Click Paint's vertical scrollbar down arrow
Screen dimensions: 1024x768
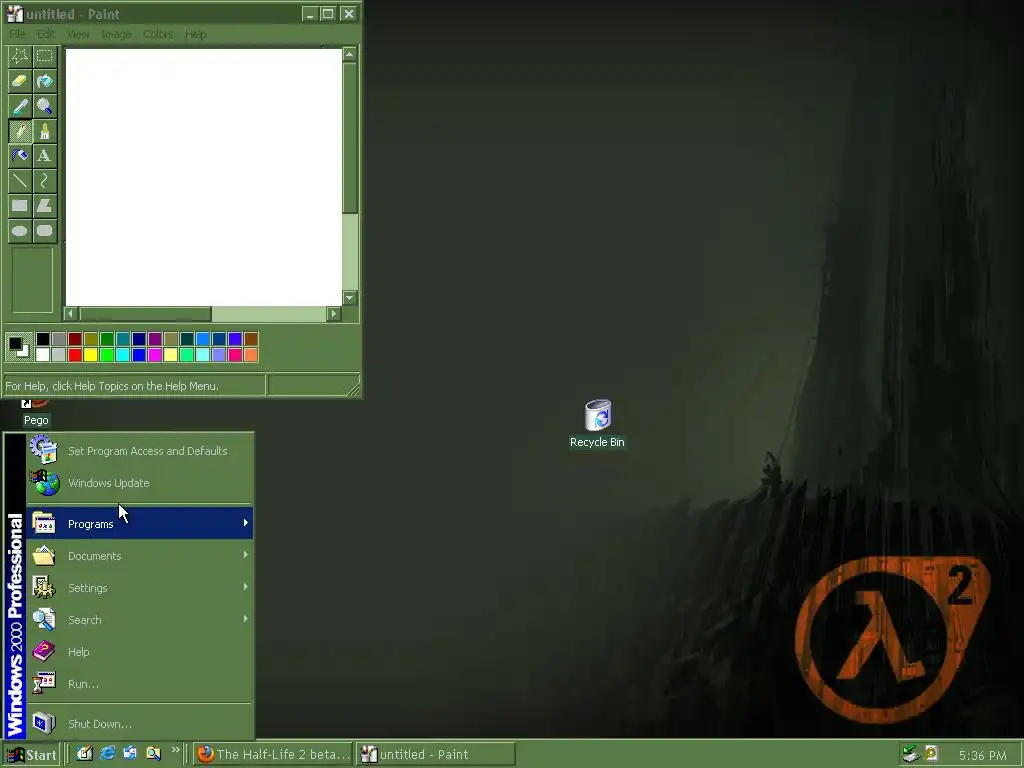coord(350,298)
